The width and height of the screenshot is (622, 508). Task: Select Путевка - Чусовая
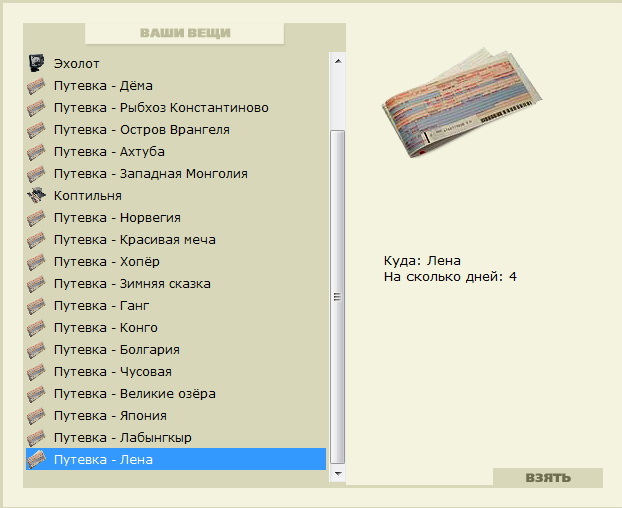point(176,372)
